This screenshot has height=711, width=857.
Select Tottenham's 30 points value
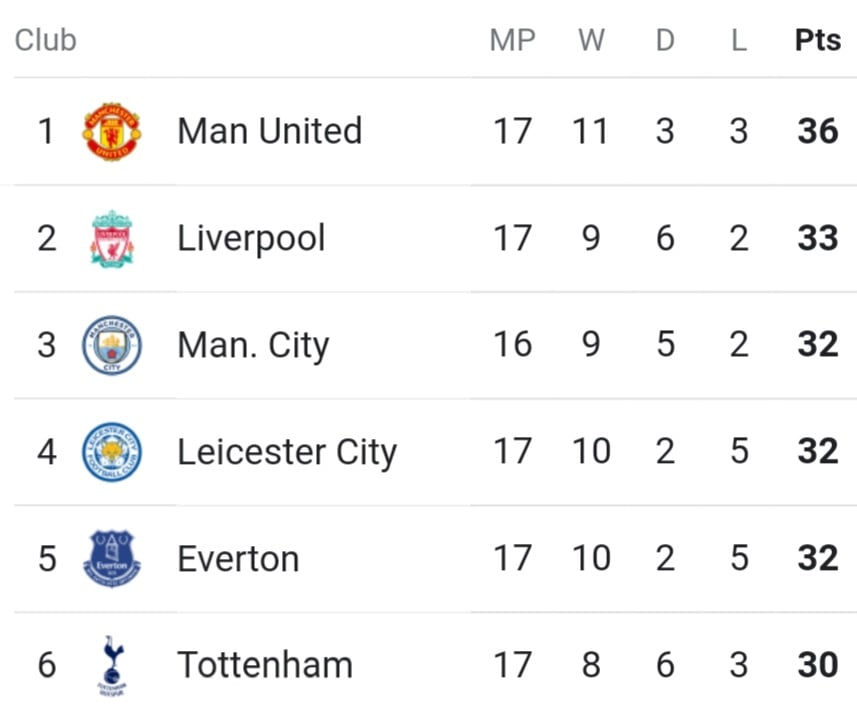(x=818, y=665)
